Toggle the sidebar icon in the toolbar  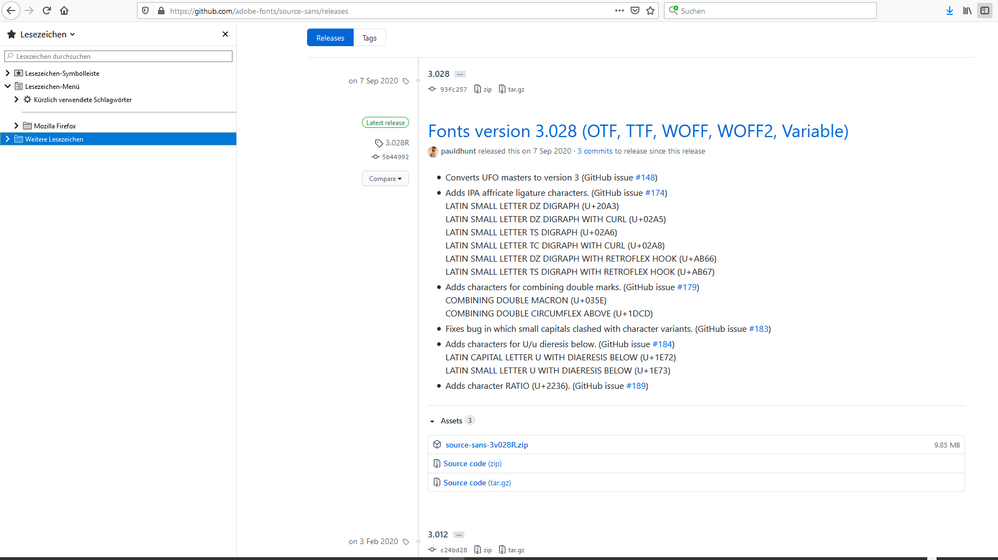pos(985,11)
